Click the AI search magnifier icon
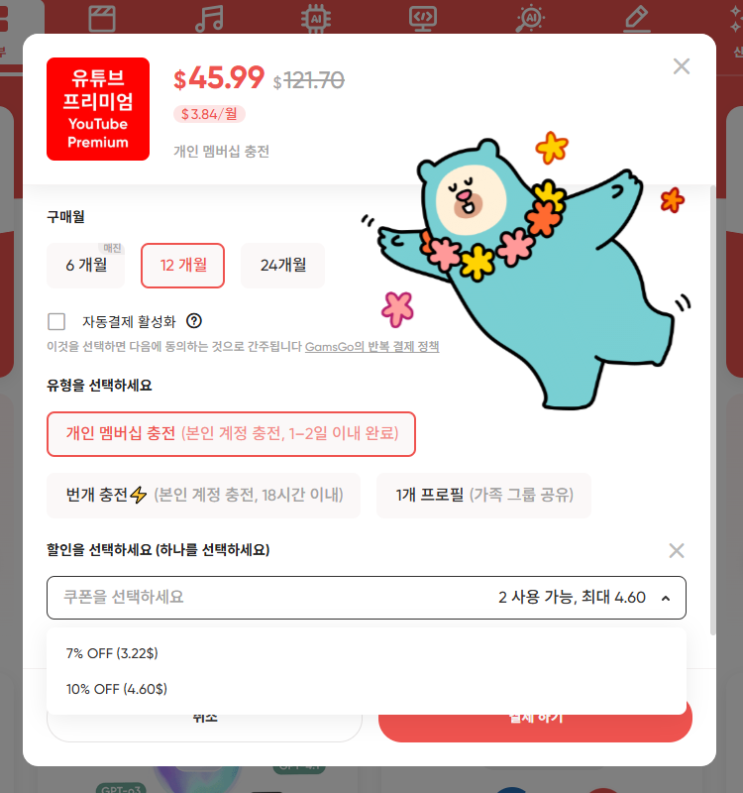This screenshot has height=793, width=743. point(530,19)
